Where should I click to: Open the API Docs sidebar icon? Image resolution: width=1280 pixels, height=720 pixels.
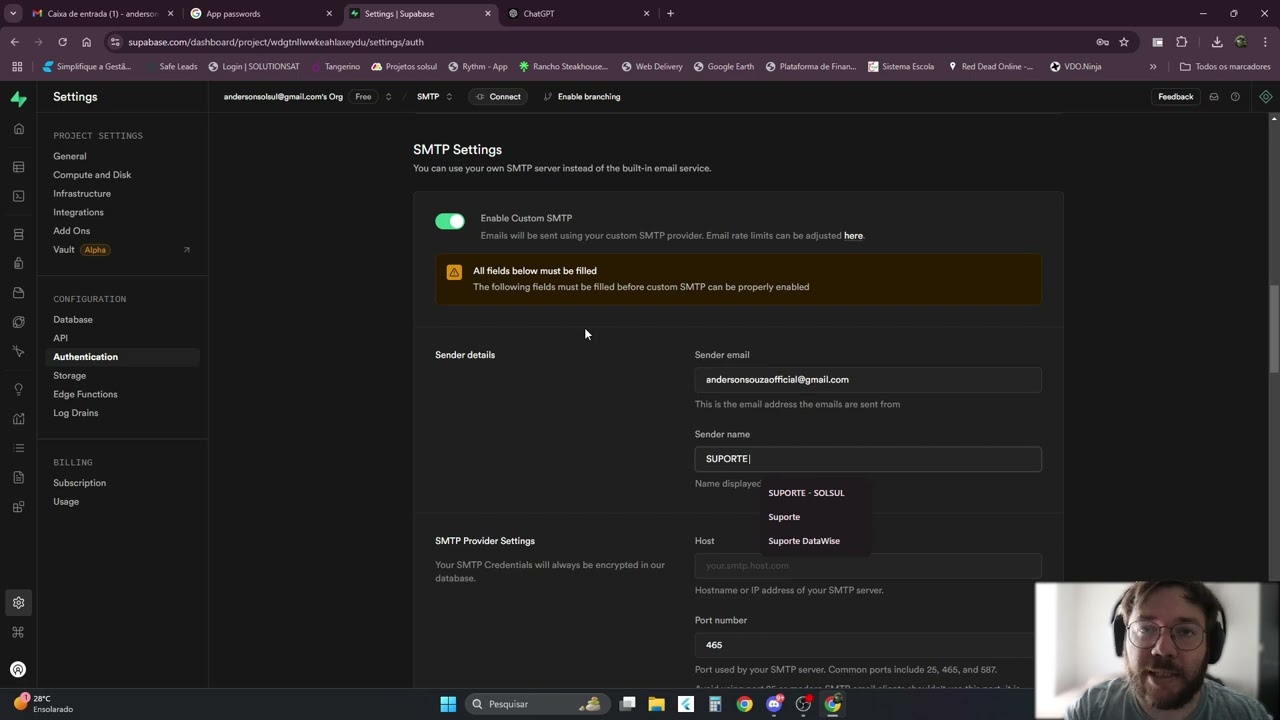tap(18, 477)
